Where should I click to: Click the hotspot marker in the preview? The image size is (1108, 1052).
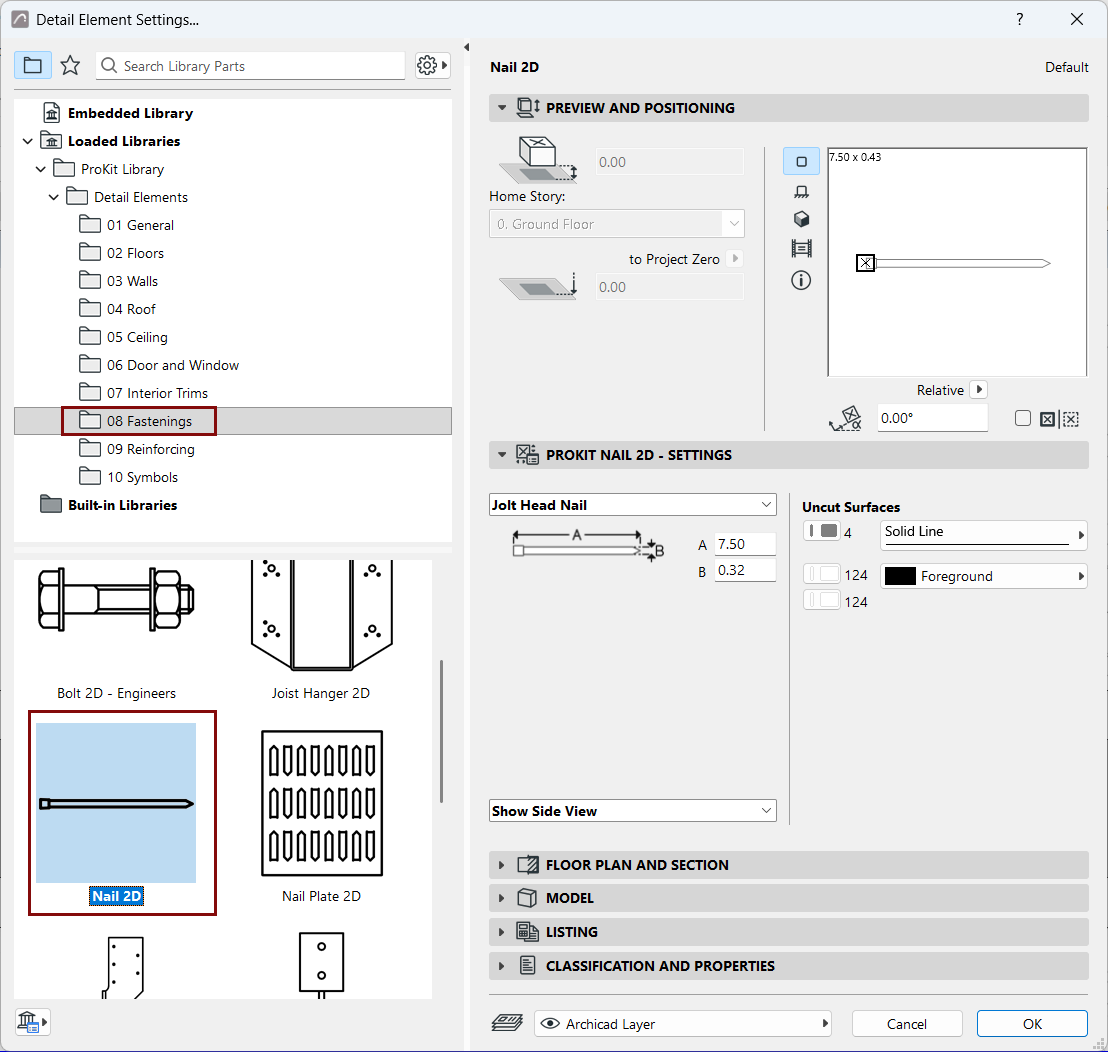pos(865,263)
